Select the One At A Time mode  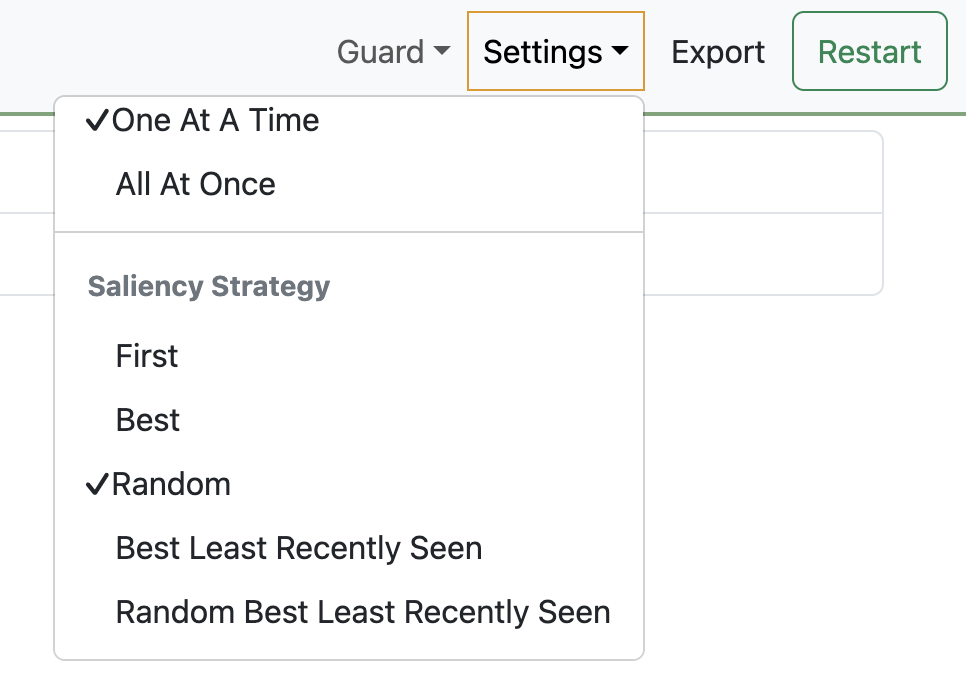(x=216, y=121)
